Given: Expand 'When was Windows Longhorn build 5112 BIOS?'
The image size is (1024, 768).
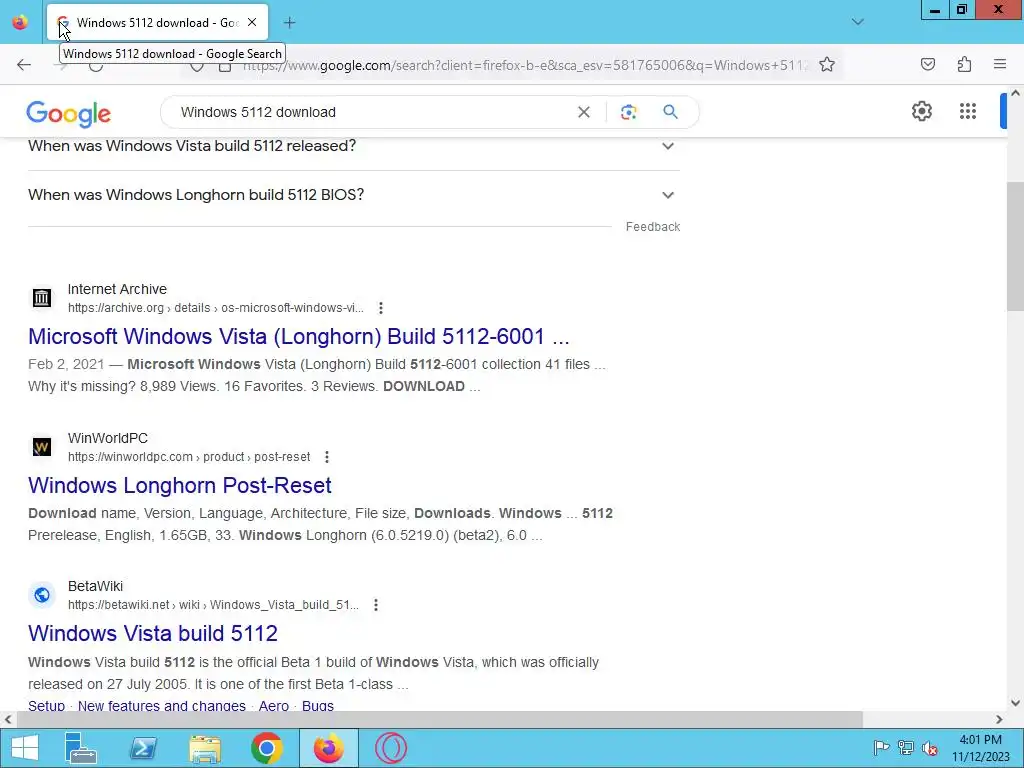Looking at the screenshot, I should click(x=354, y=195).
